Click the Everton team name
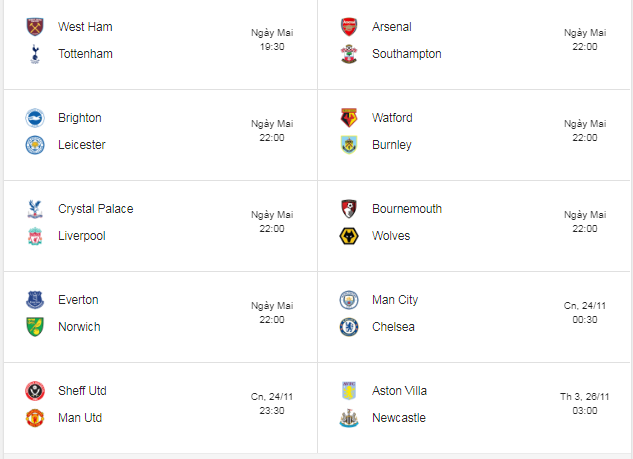This screenshot has width=633, height=459. 78,300
